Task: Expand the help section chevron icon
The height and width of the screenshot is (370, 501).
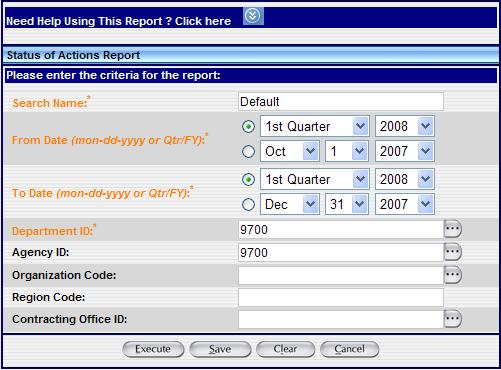Action: coord(253,16)
